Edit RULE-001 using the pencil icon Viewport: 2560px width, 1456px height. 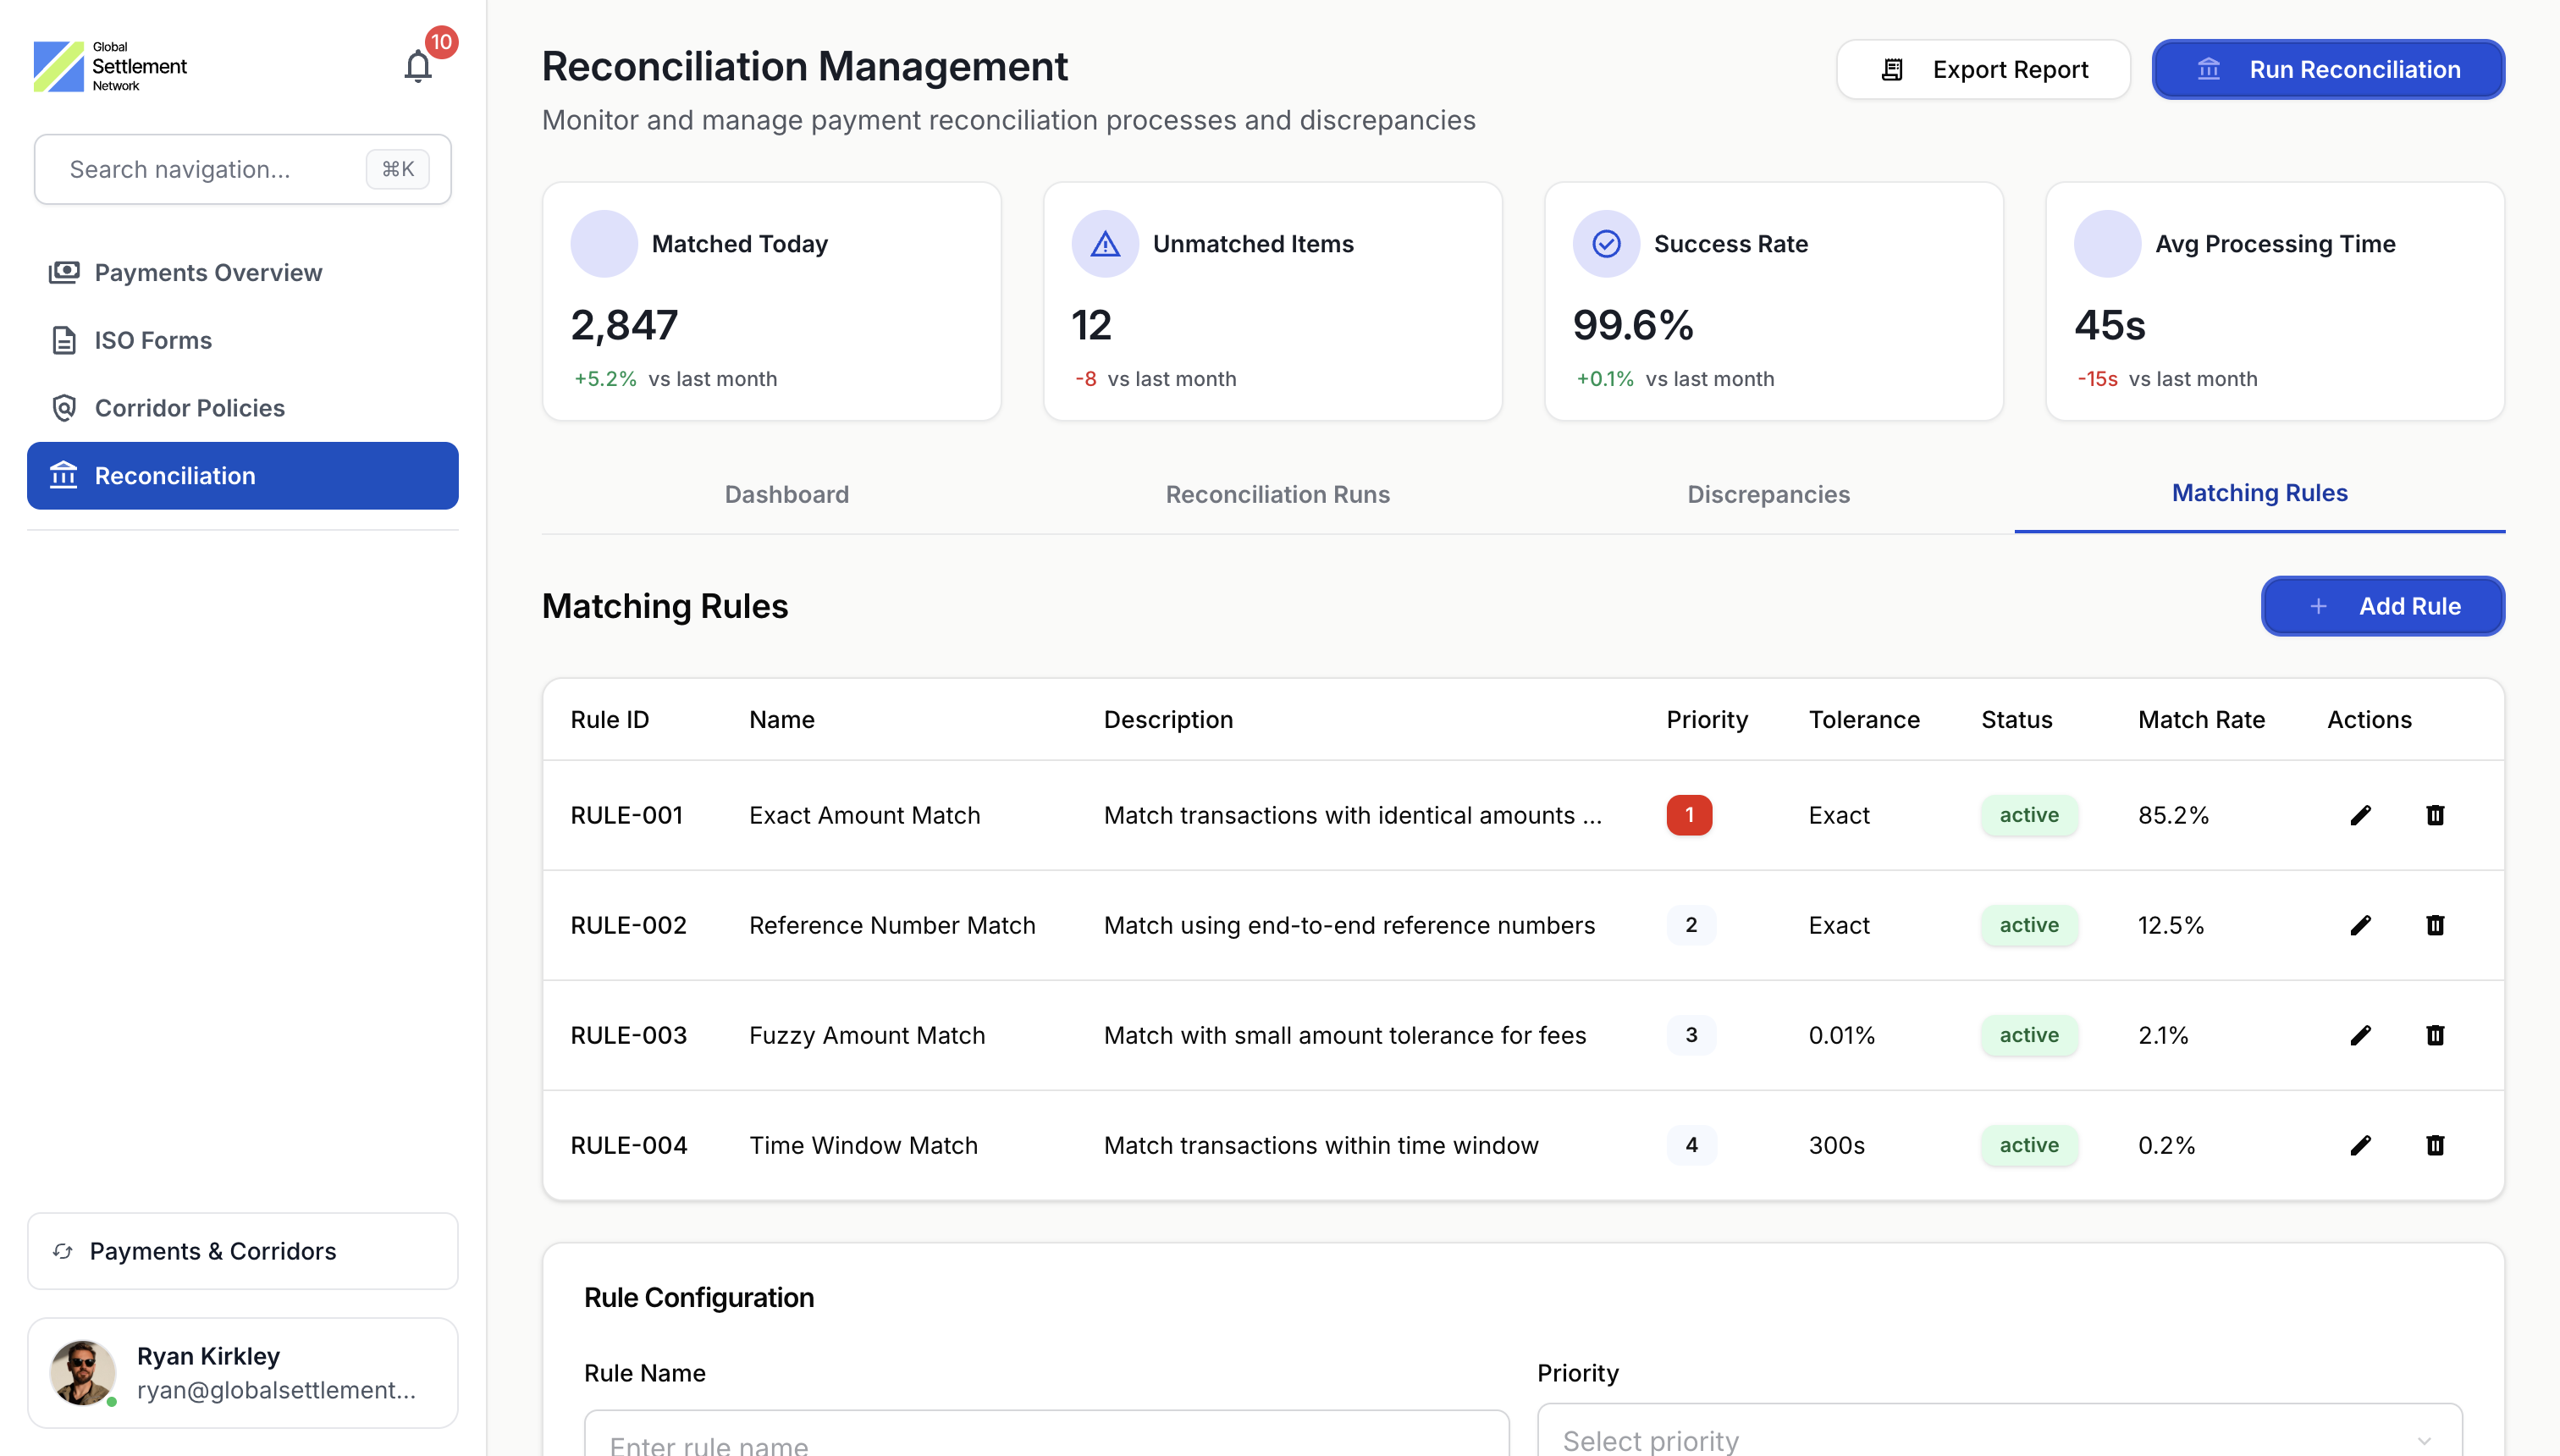pos(2360,815)
